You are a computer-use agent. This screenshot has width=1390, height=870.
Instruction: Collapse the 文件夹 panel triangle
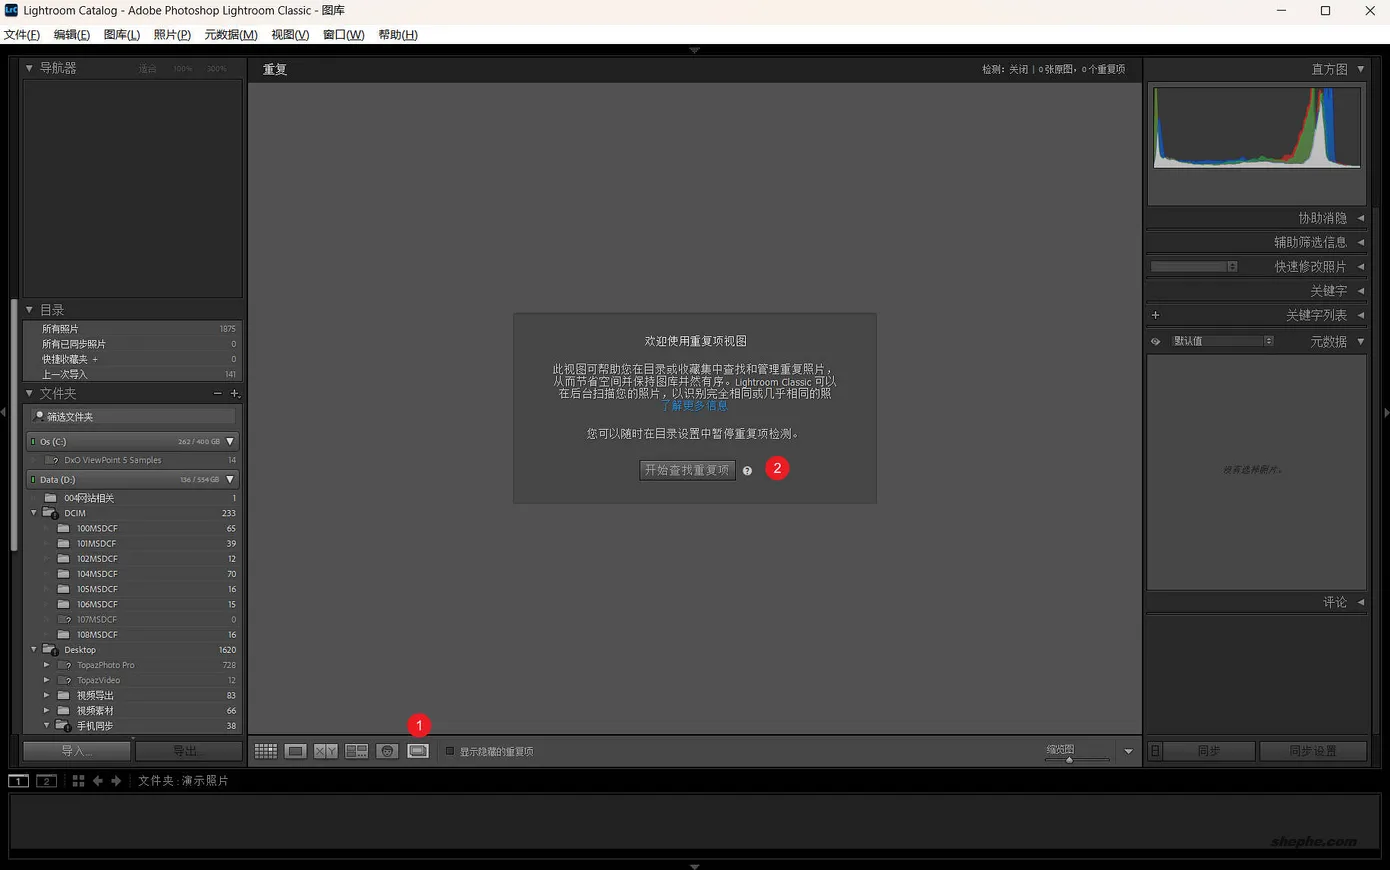[x=29, y=394]
